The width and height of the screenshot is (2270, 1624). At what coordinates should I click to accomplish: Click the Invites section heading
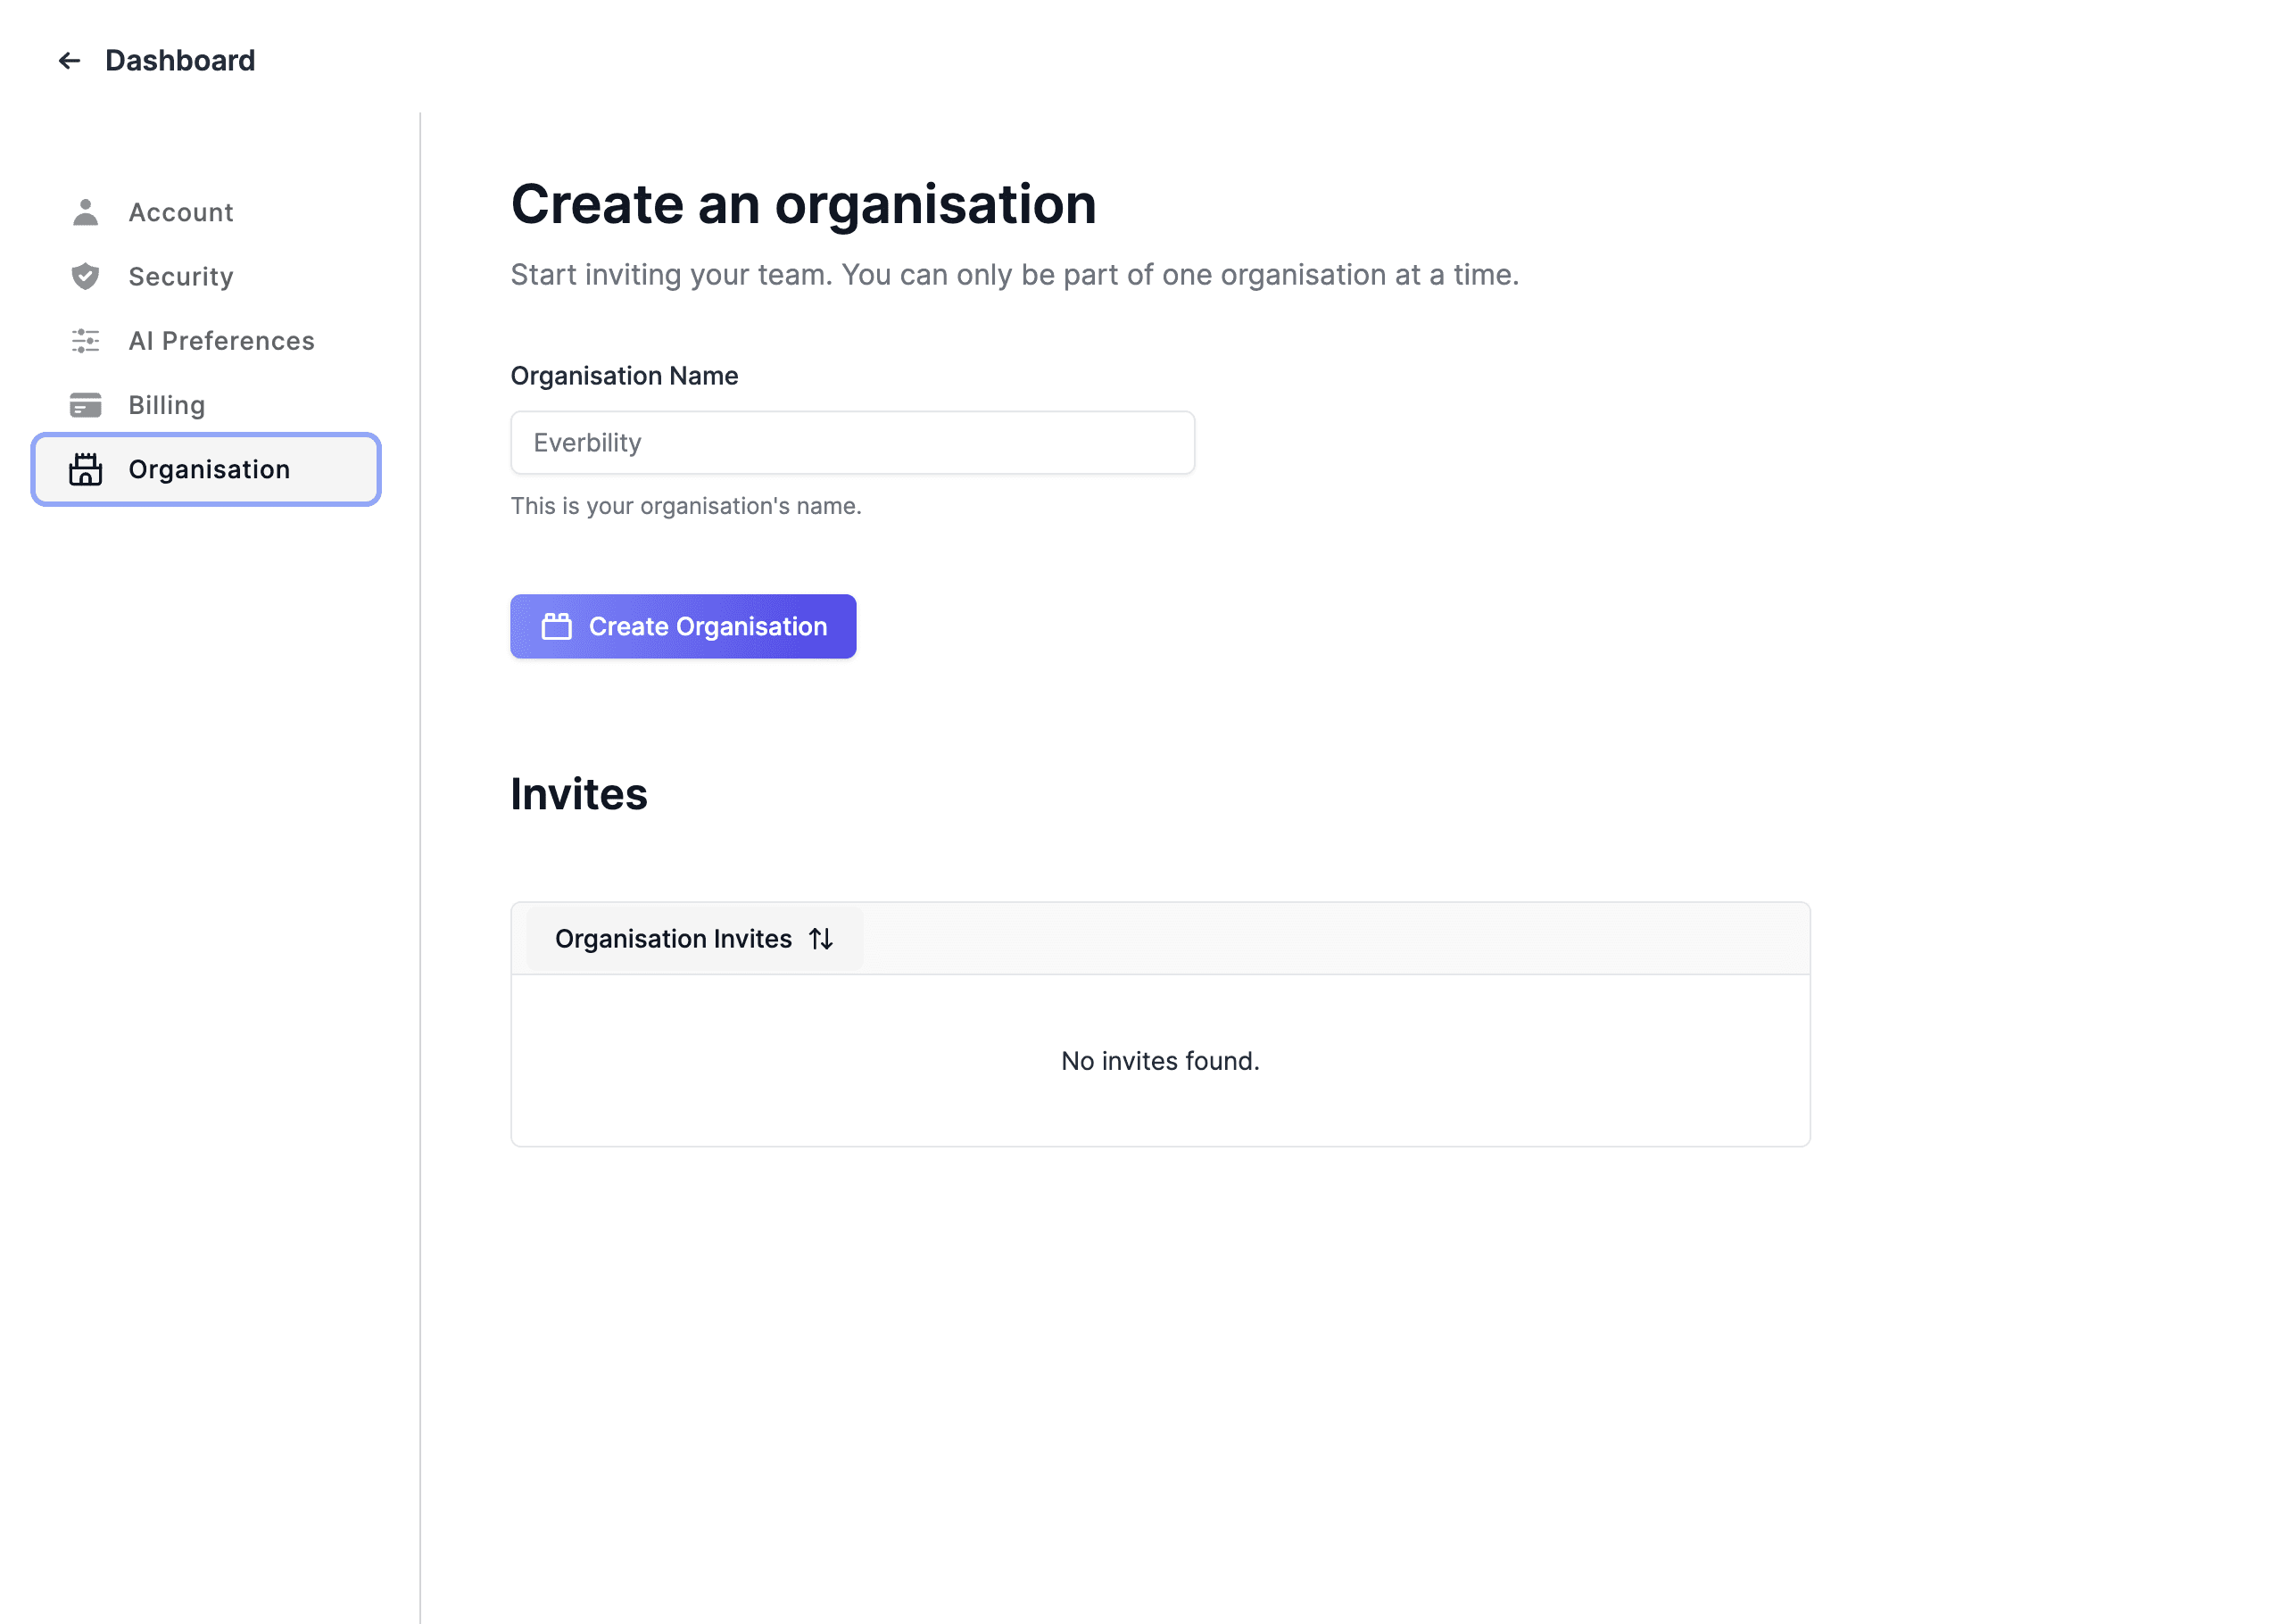pyautogui.click(x=579, y=794)
